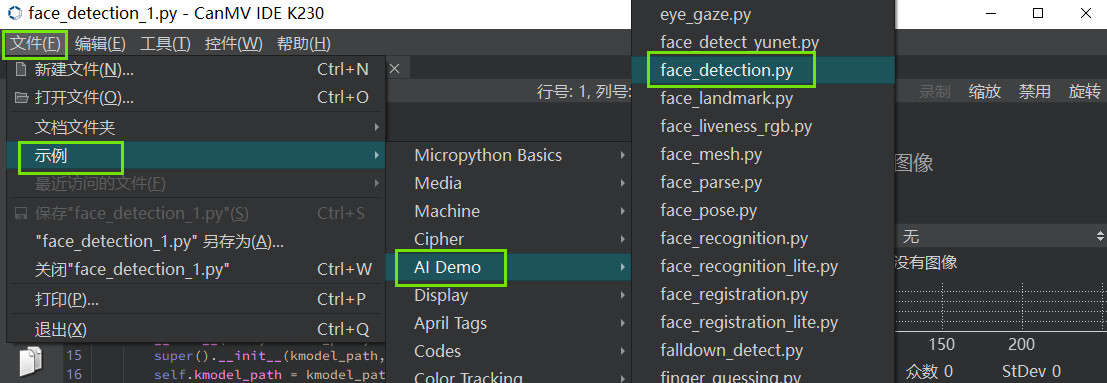Click the new file document icon
This screenshot has height=383, width=1107.
(21, 69)
